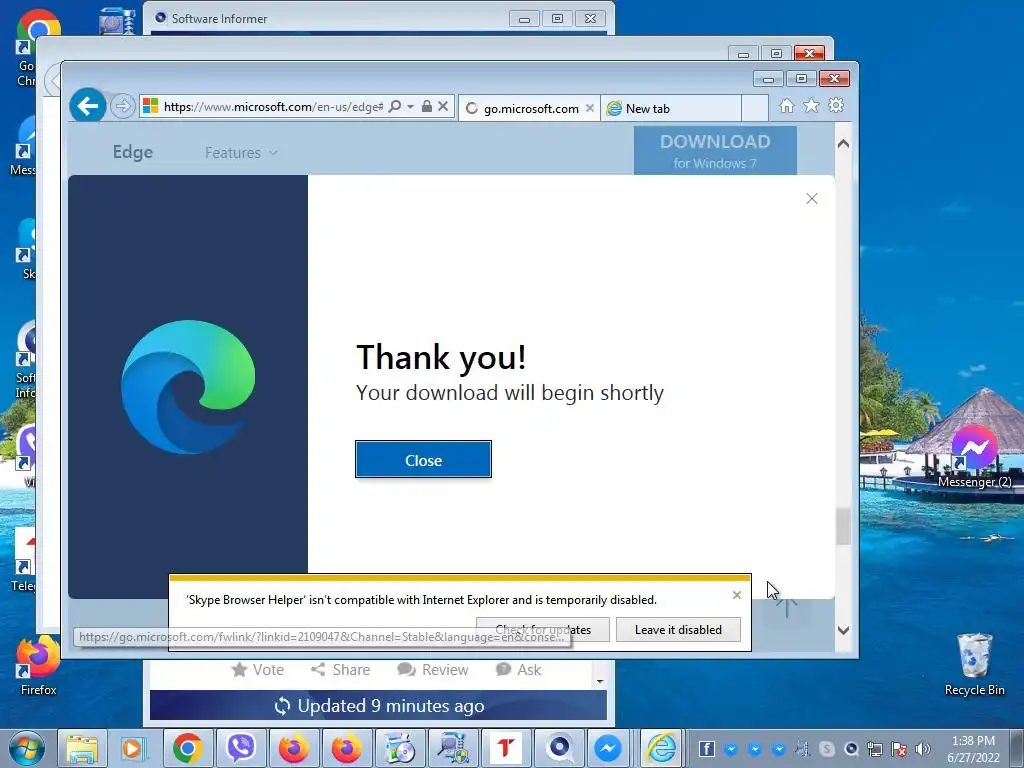This screenshot has width=1024, height=768.
Task: Open Viber from the taskbar
Action: click(x=241, y=748)
